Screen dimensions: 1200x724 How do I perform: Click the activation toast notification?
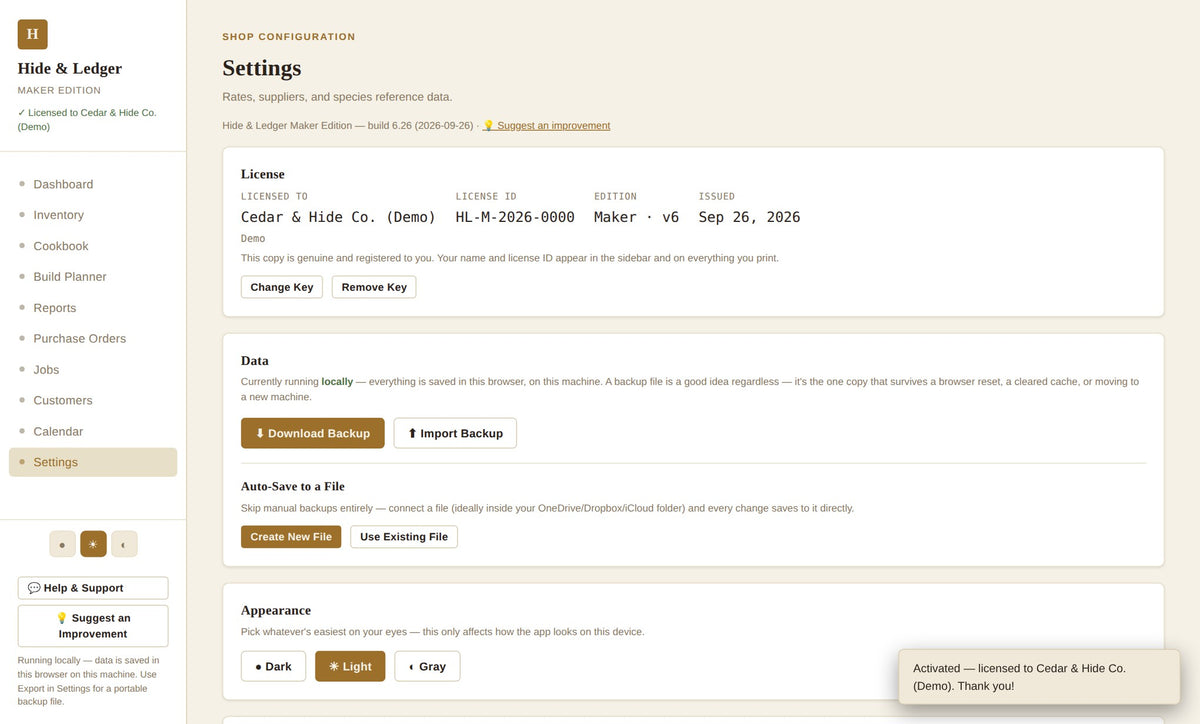(x=1039, y=677)
